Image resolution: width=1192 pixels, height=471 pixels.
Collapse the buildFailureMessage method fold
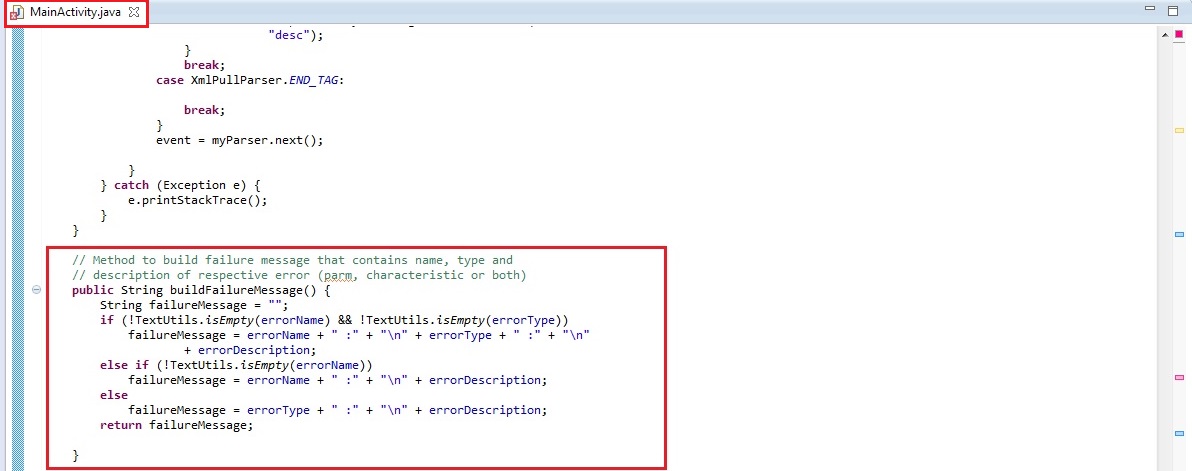(x=36, y=290)
